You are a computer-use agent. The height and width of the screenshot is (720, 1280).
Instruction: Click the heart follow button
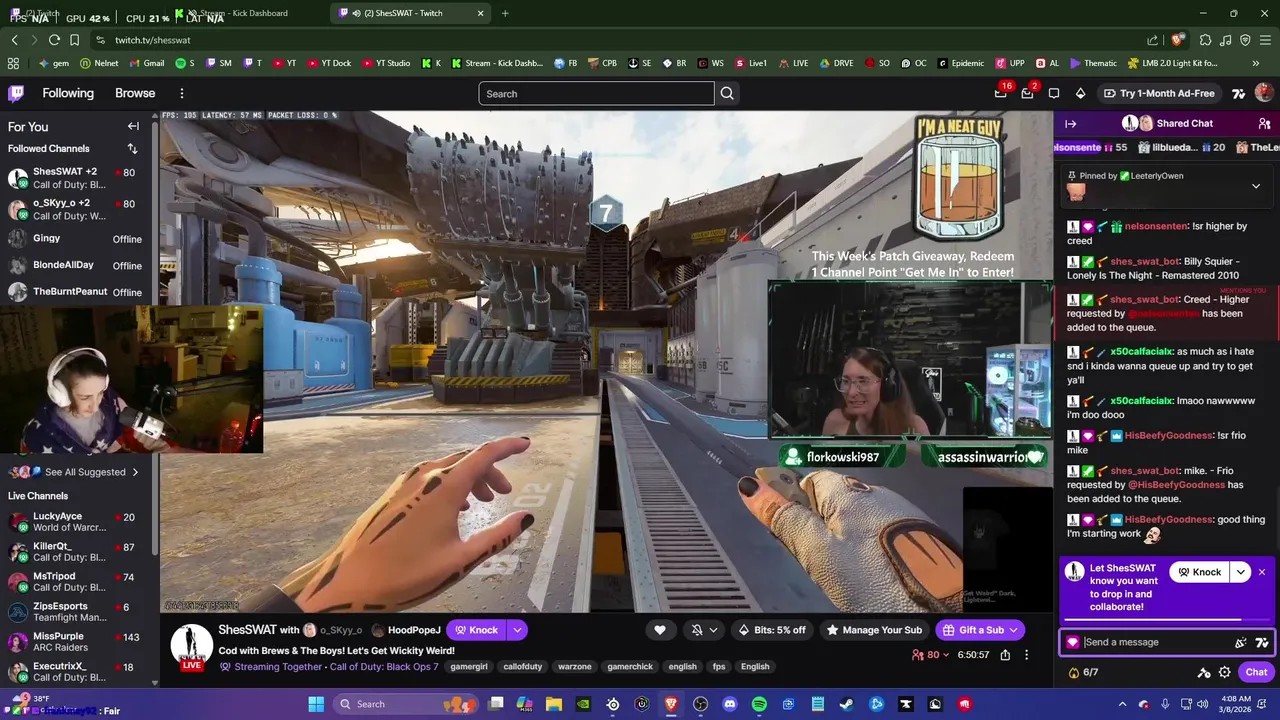tap(659, 630)
